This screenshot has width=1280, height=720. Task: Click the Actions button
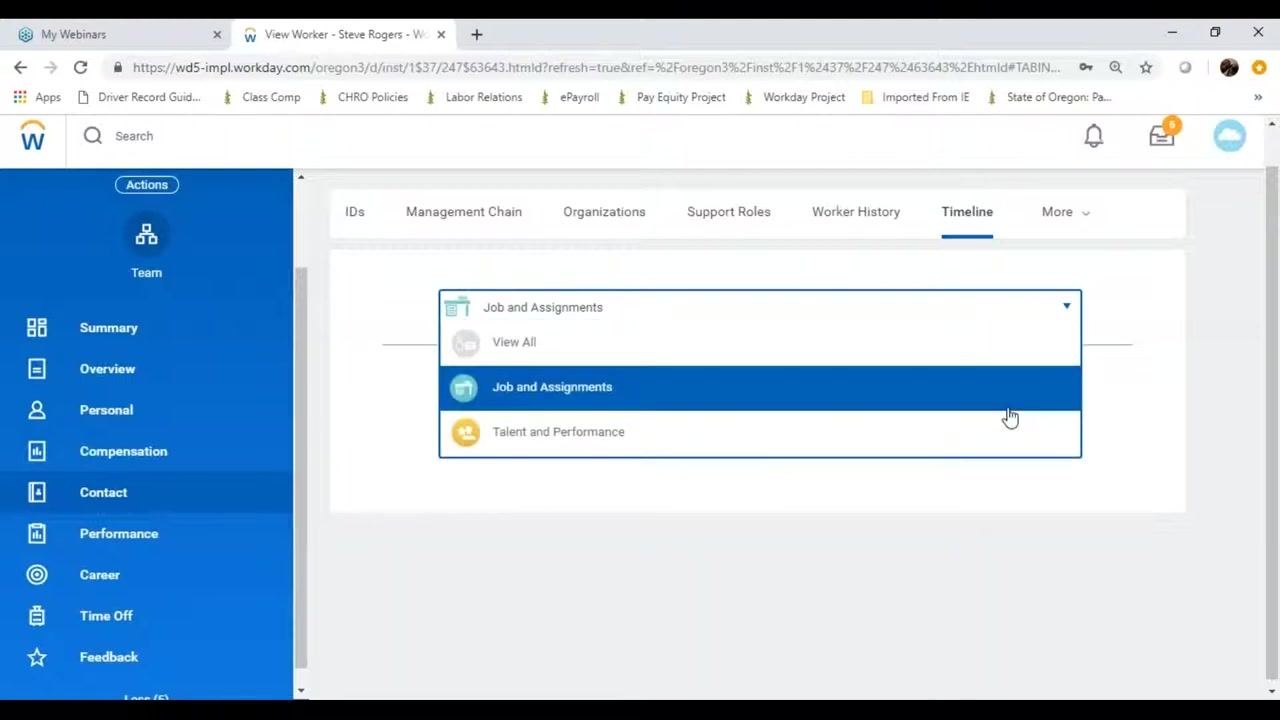pos(147,184)
